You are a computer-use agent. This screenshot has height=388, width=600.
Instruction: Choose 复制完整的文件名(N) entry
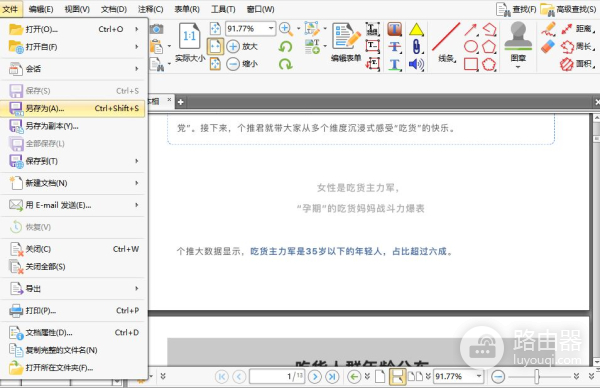[73, 350]
